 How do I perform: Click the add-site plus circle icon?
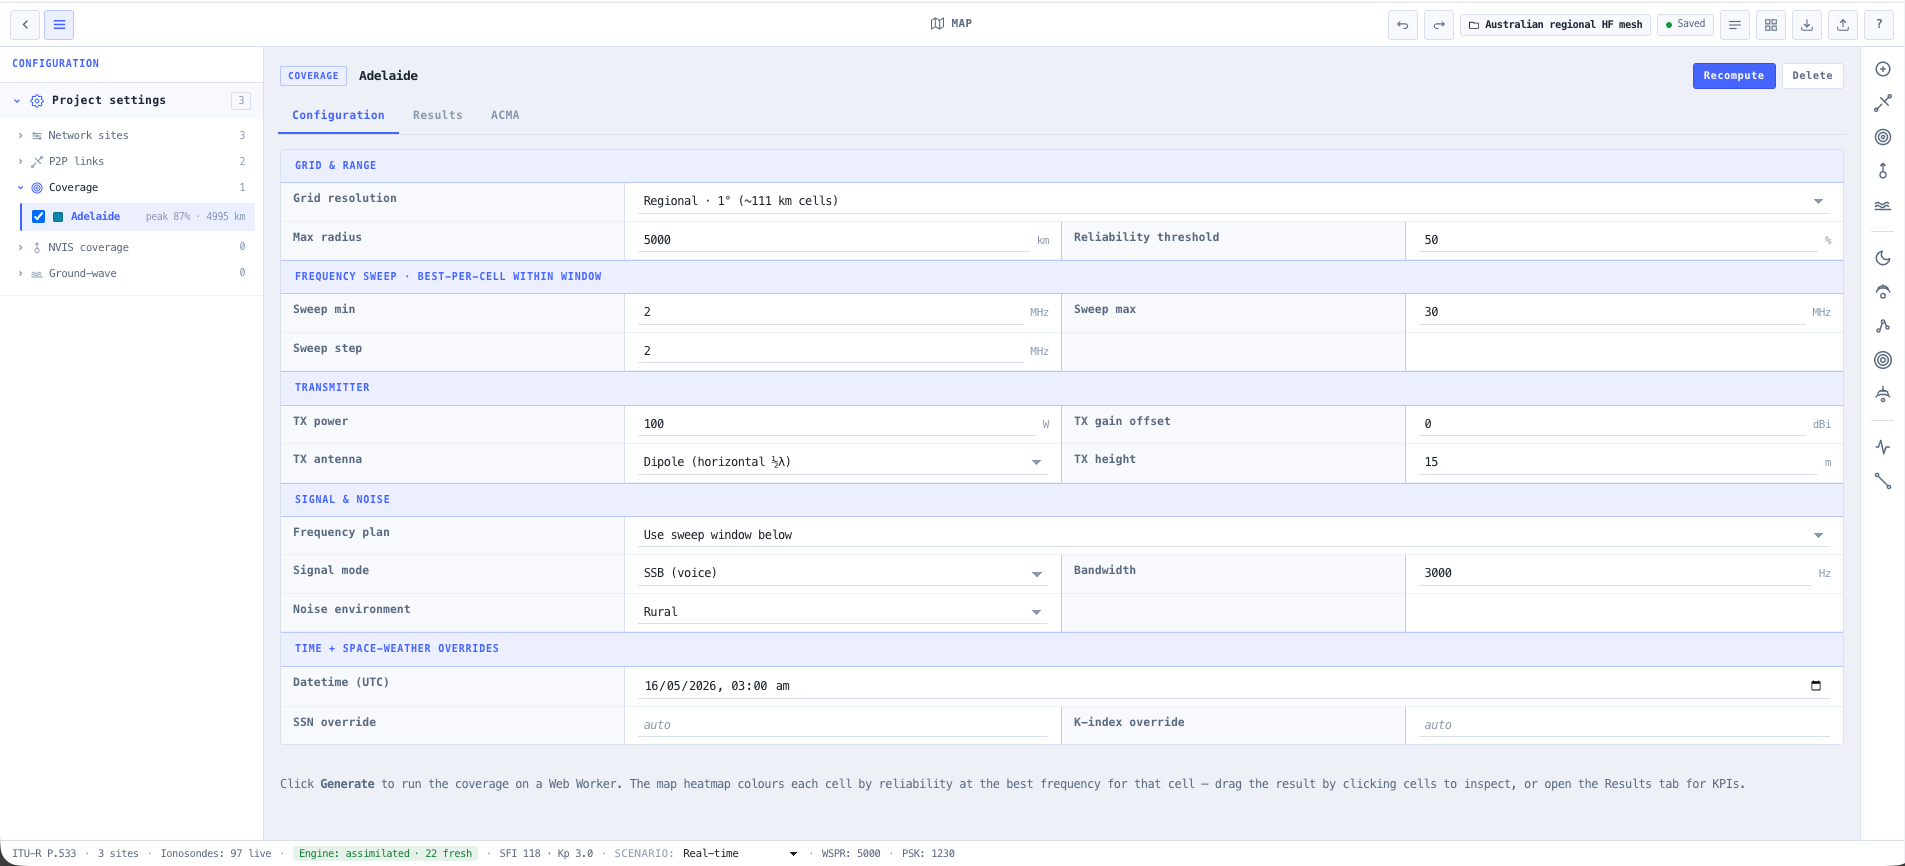(x=1883, y=69)
